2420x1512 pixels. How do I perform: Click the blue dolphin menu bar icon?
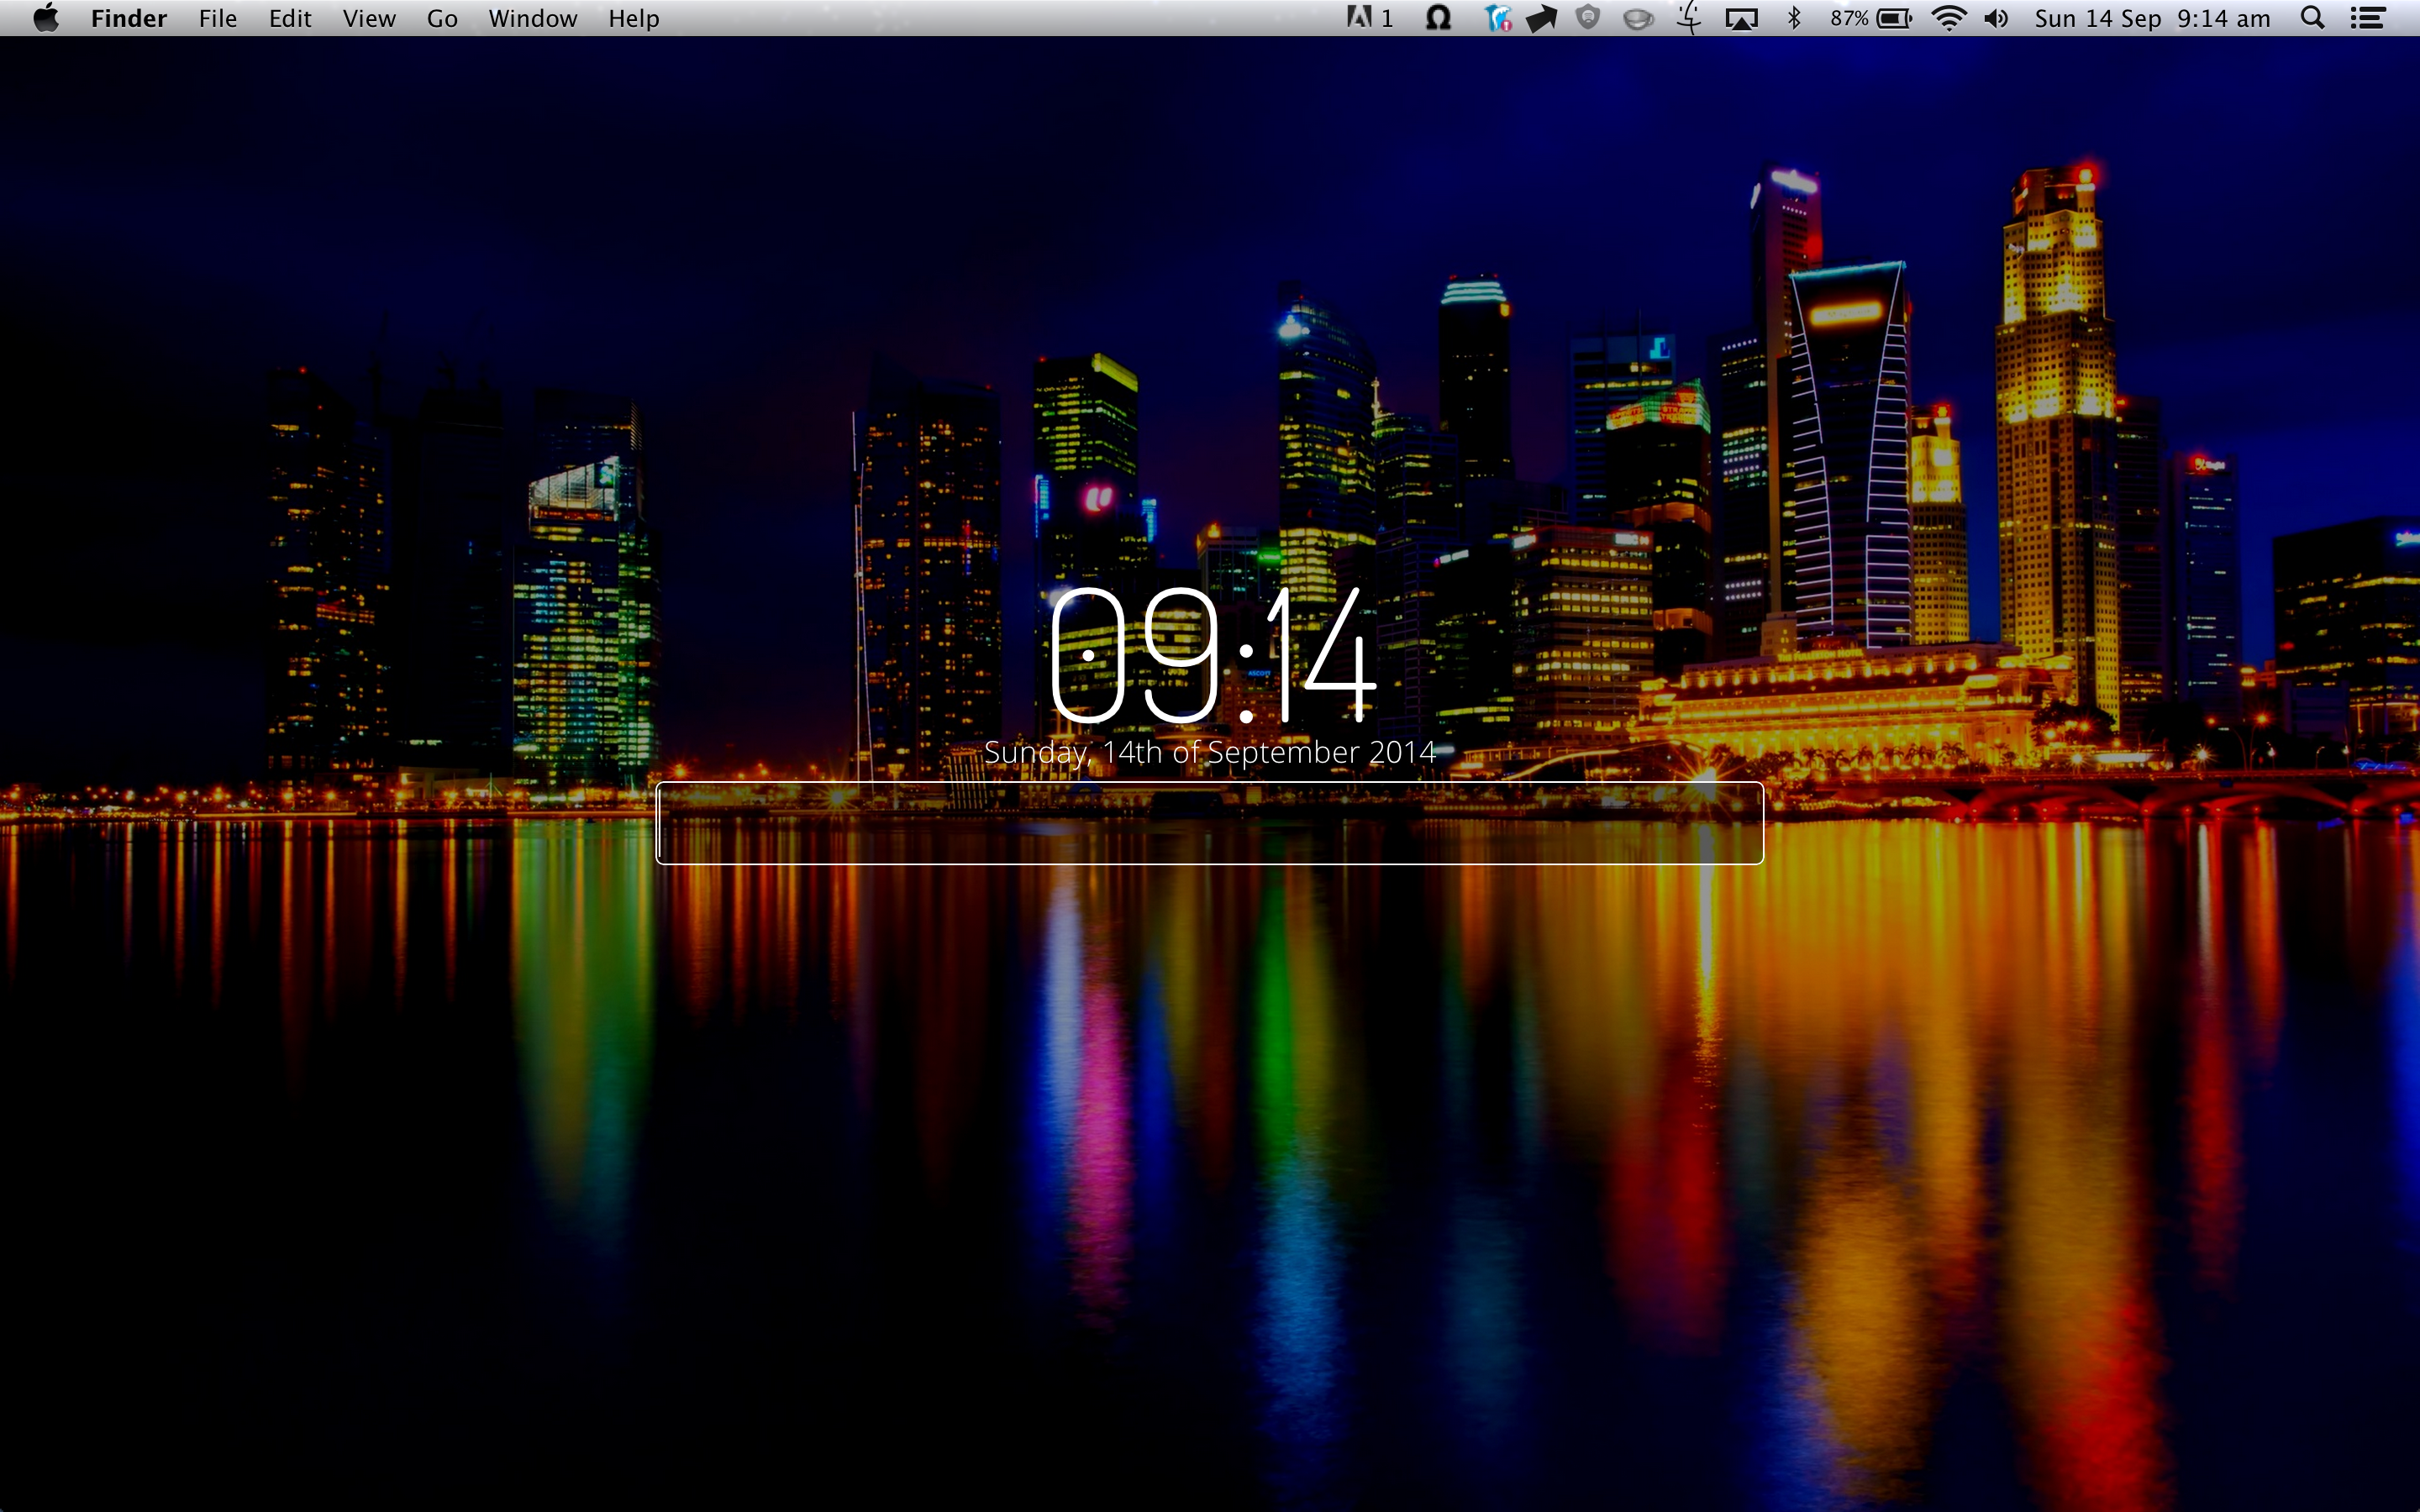click(1497, 18)
